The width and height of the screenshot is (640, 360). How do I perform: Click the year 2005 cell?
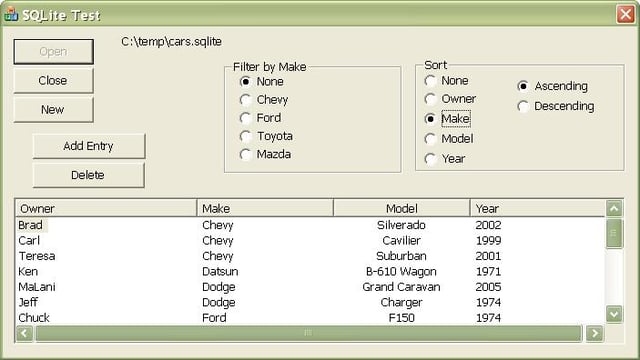[488, 287]
